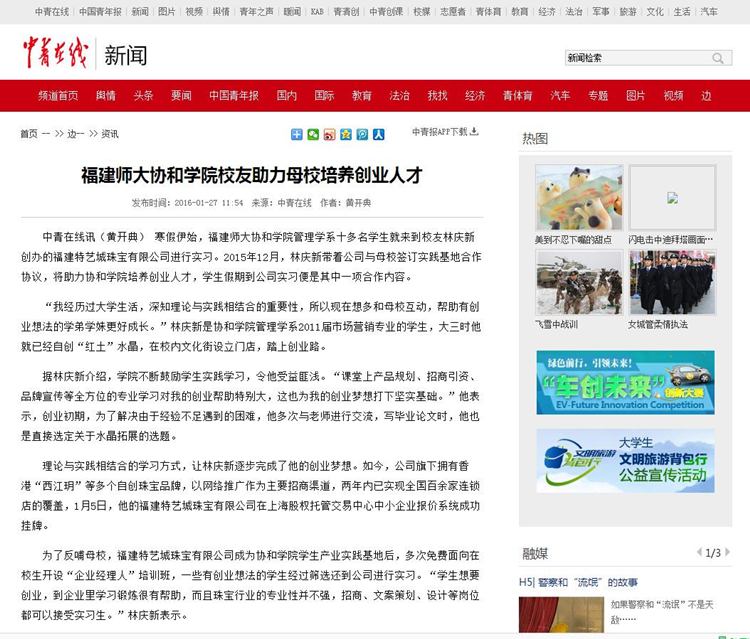This screenshot has height=639, width=750.
Task: Click 作者：黄开典 author text
Action: pyautogui.click(x=345, y=203)
